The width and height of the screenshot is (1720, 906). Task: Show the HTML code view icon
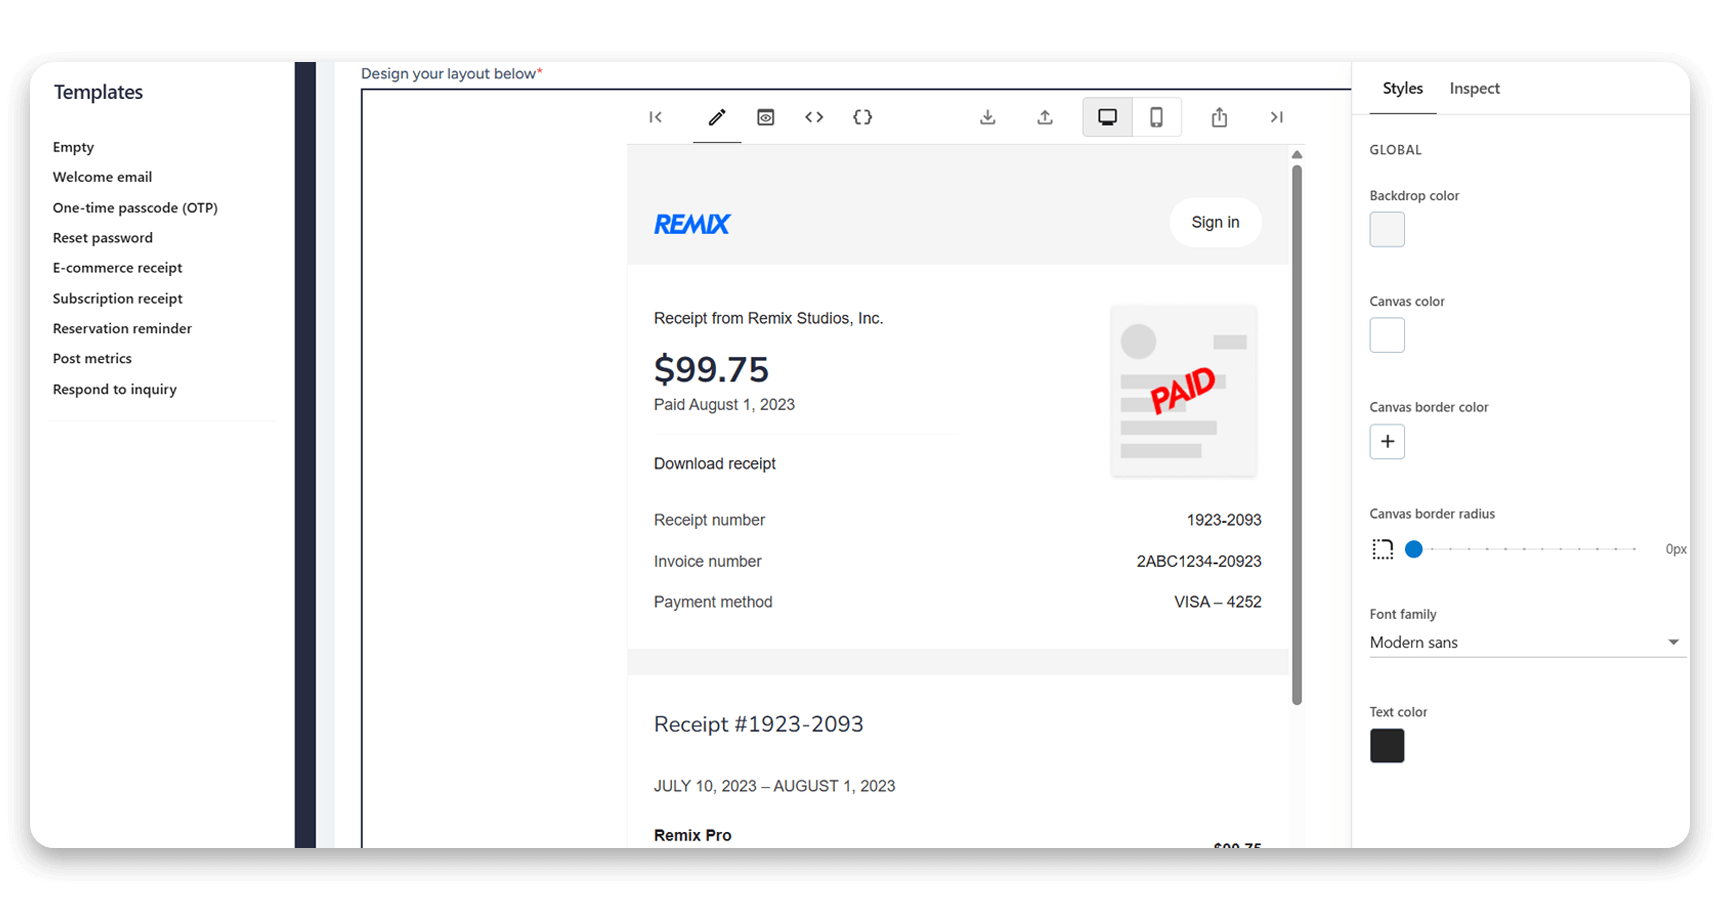coord(814,117)
